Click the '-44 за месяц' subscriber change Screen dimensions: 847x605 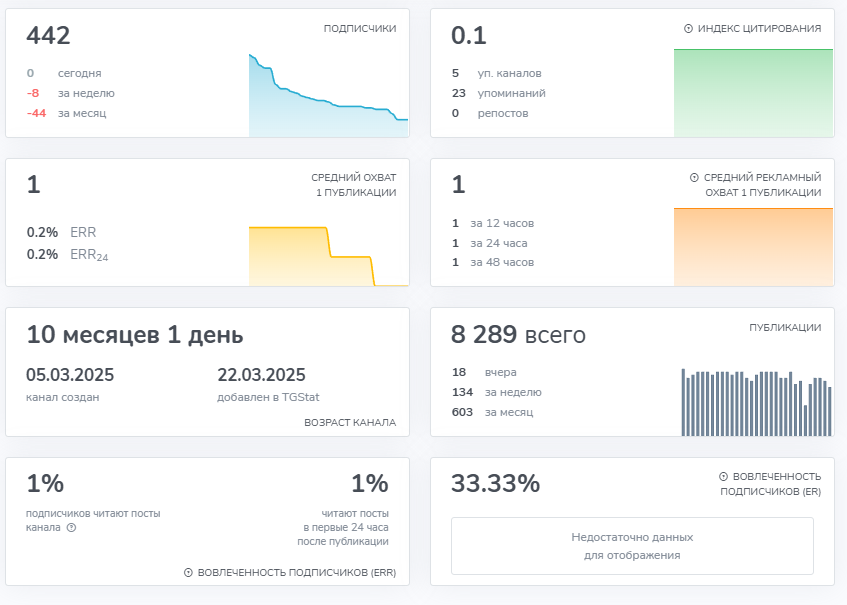click(x=67, y=113)
